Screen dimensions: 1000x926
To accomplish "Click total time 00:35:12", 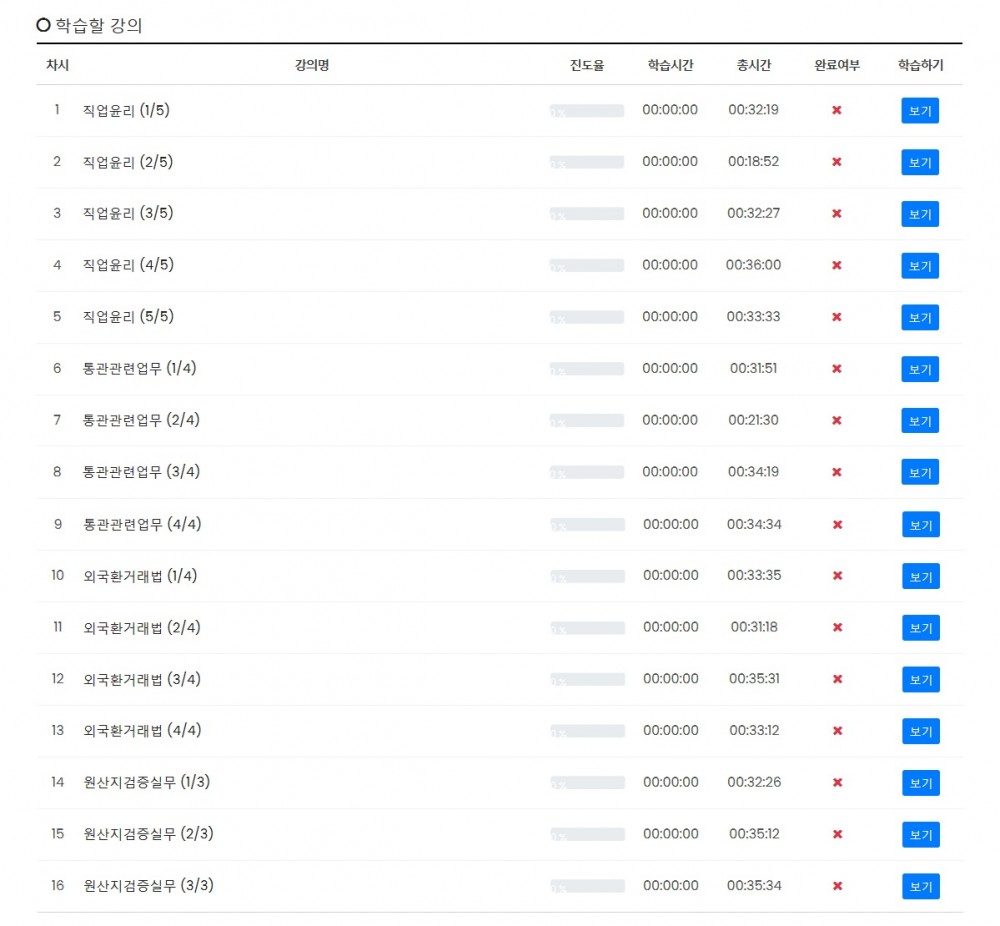I will 754,834.
